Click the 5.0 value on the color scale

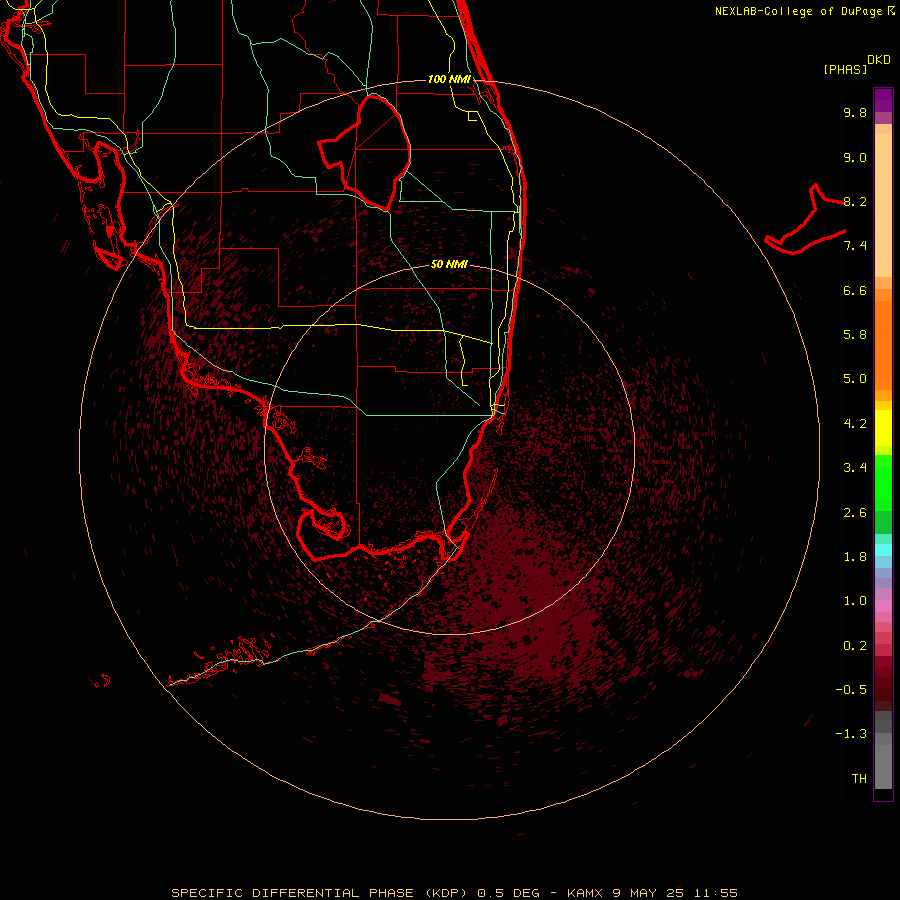855,379
